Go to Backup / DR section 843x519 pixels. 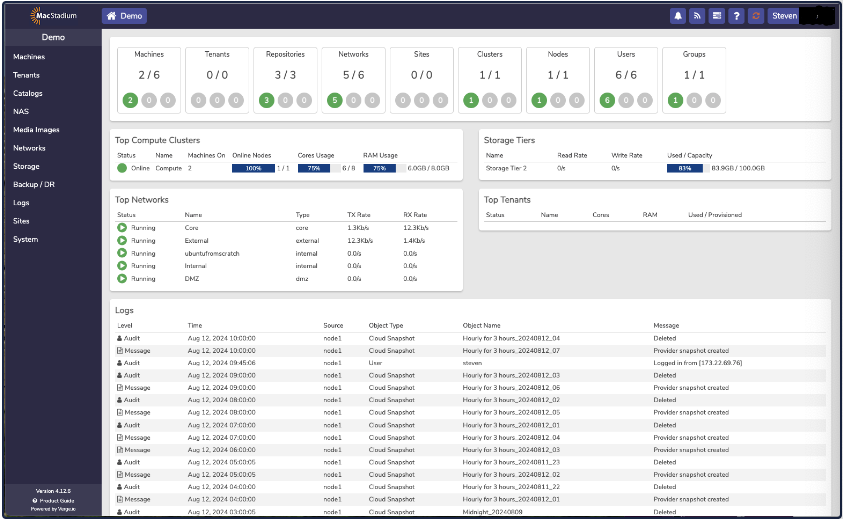click(34, 185)
